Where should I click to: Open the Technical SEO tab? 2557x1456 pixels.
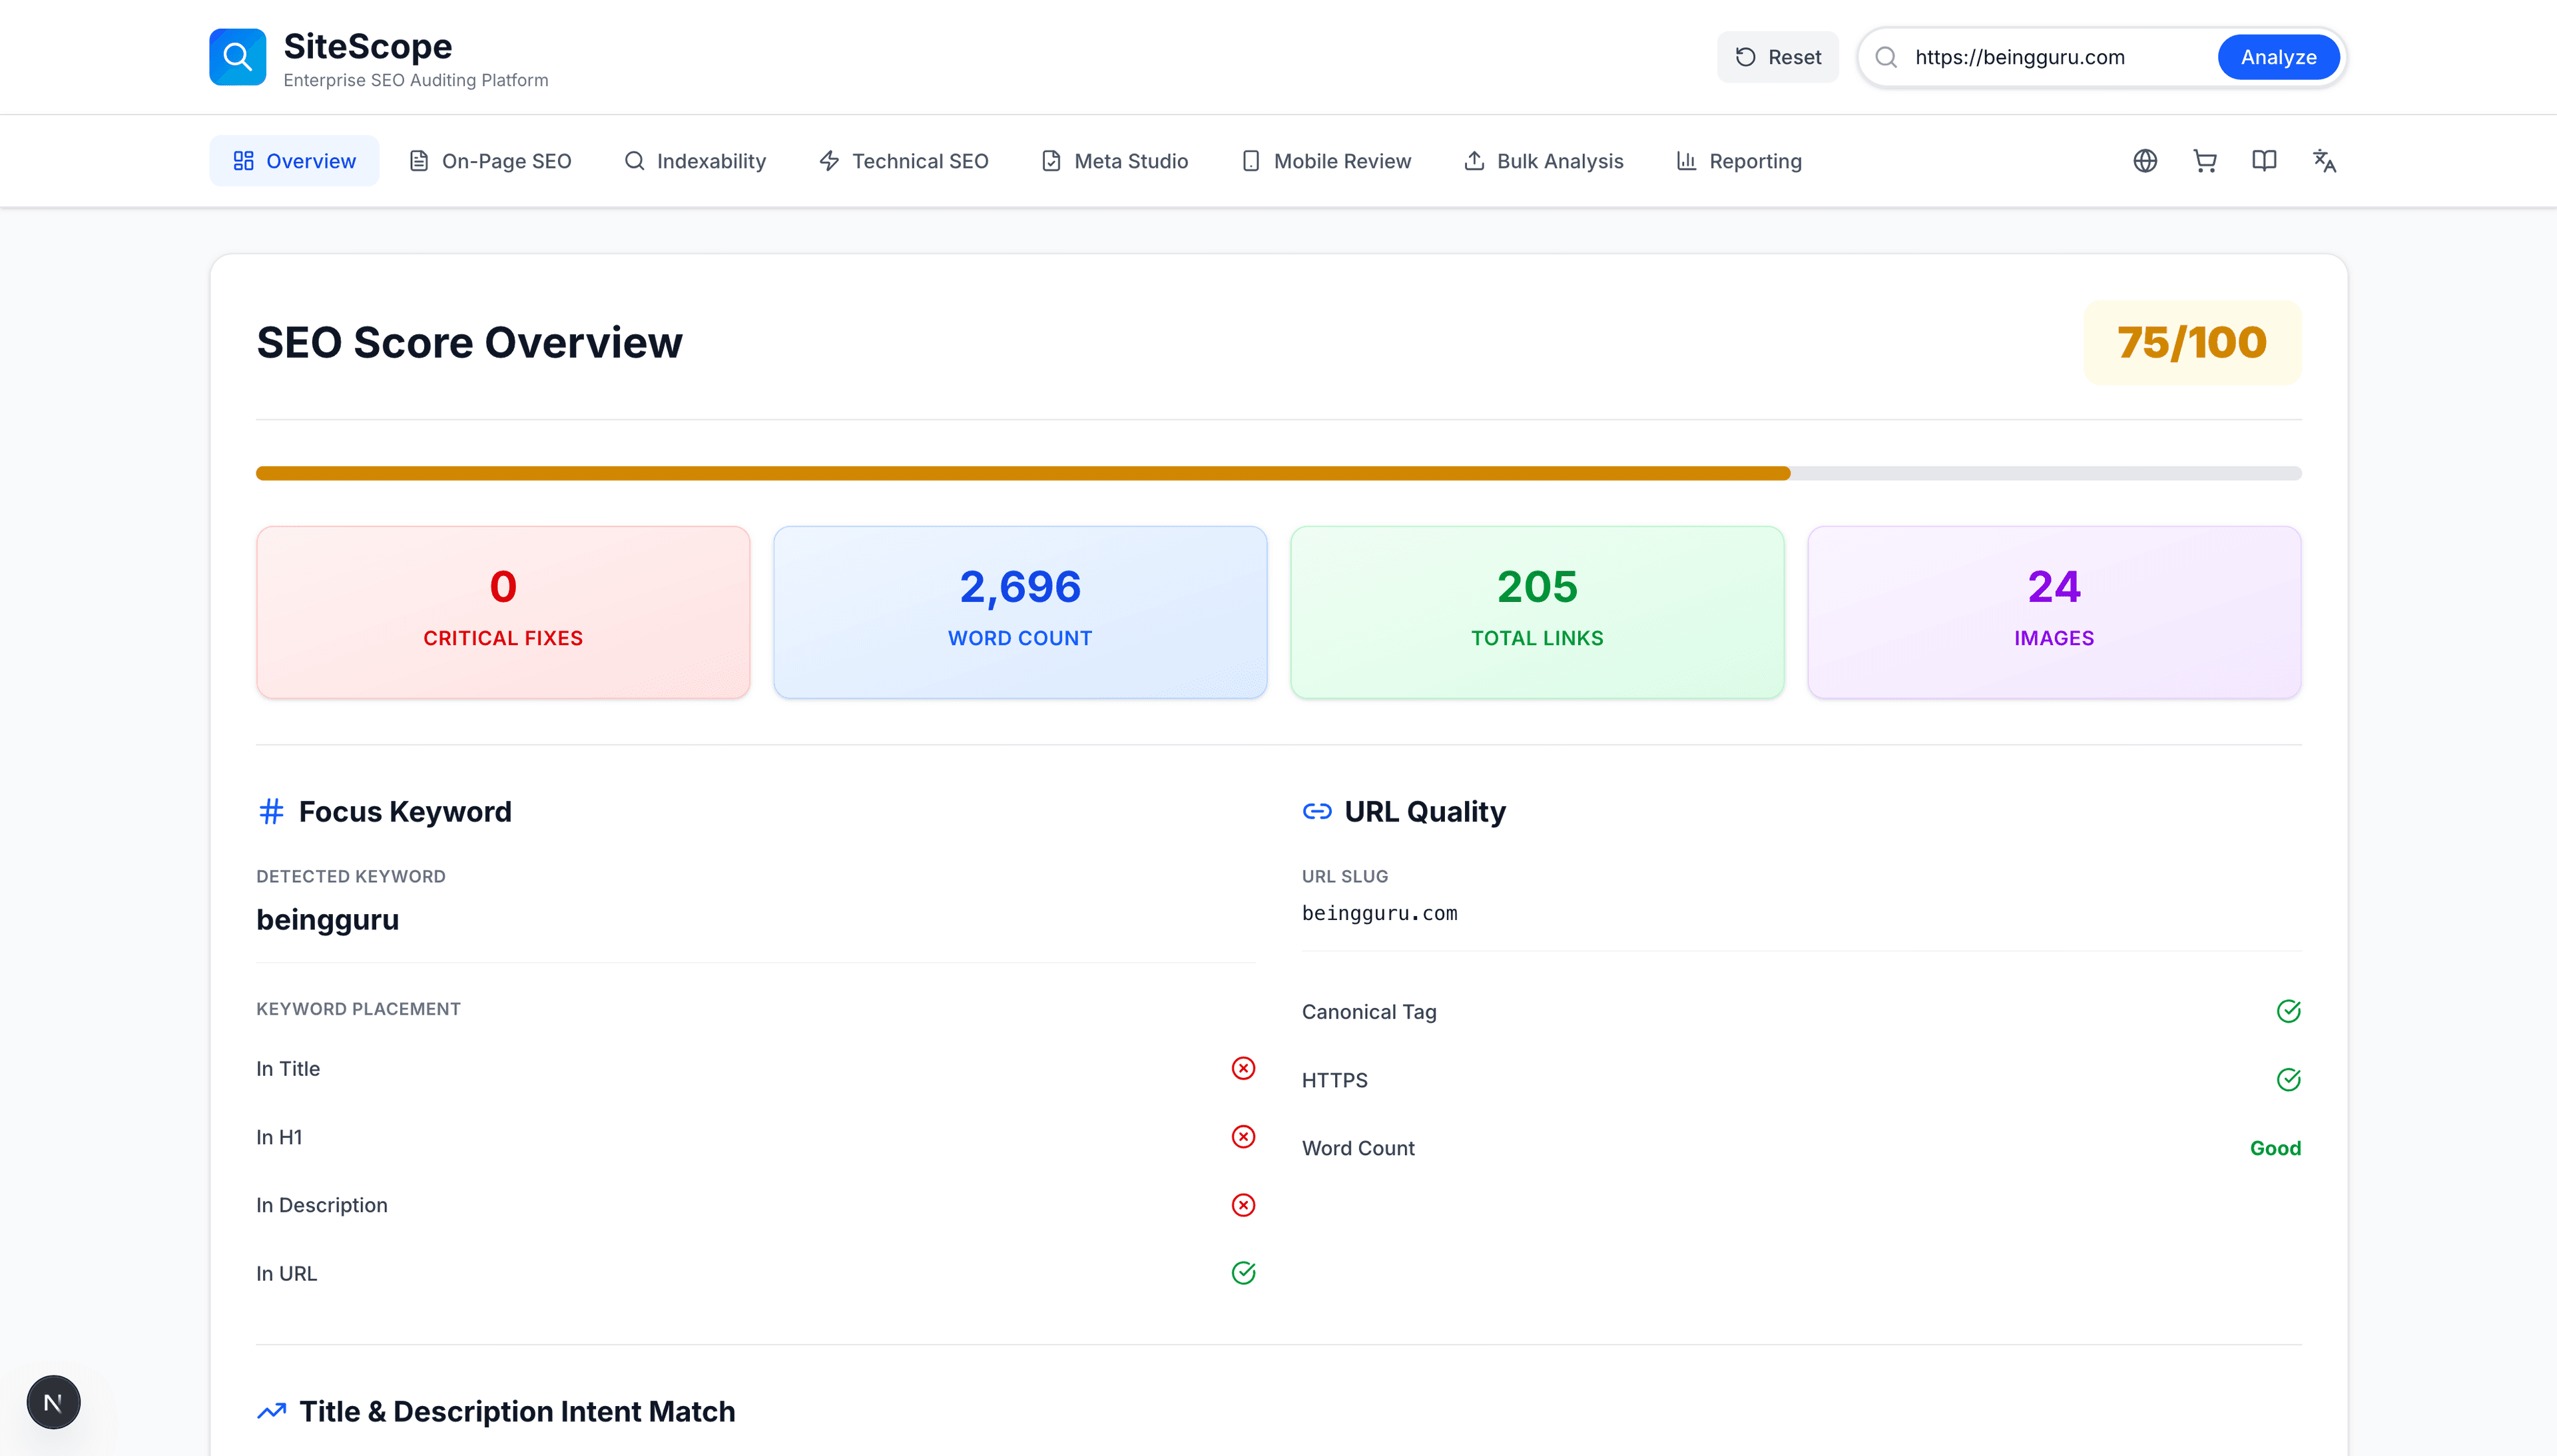point(903,161)
